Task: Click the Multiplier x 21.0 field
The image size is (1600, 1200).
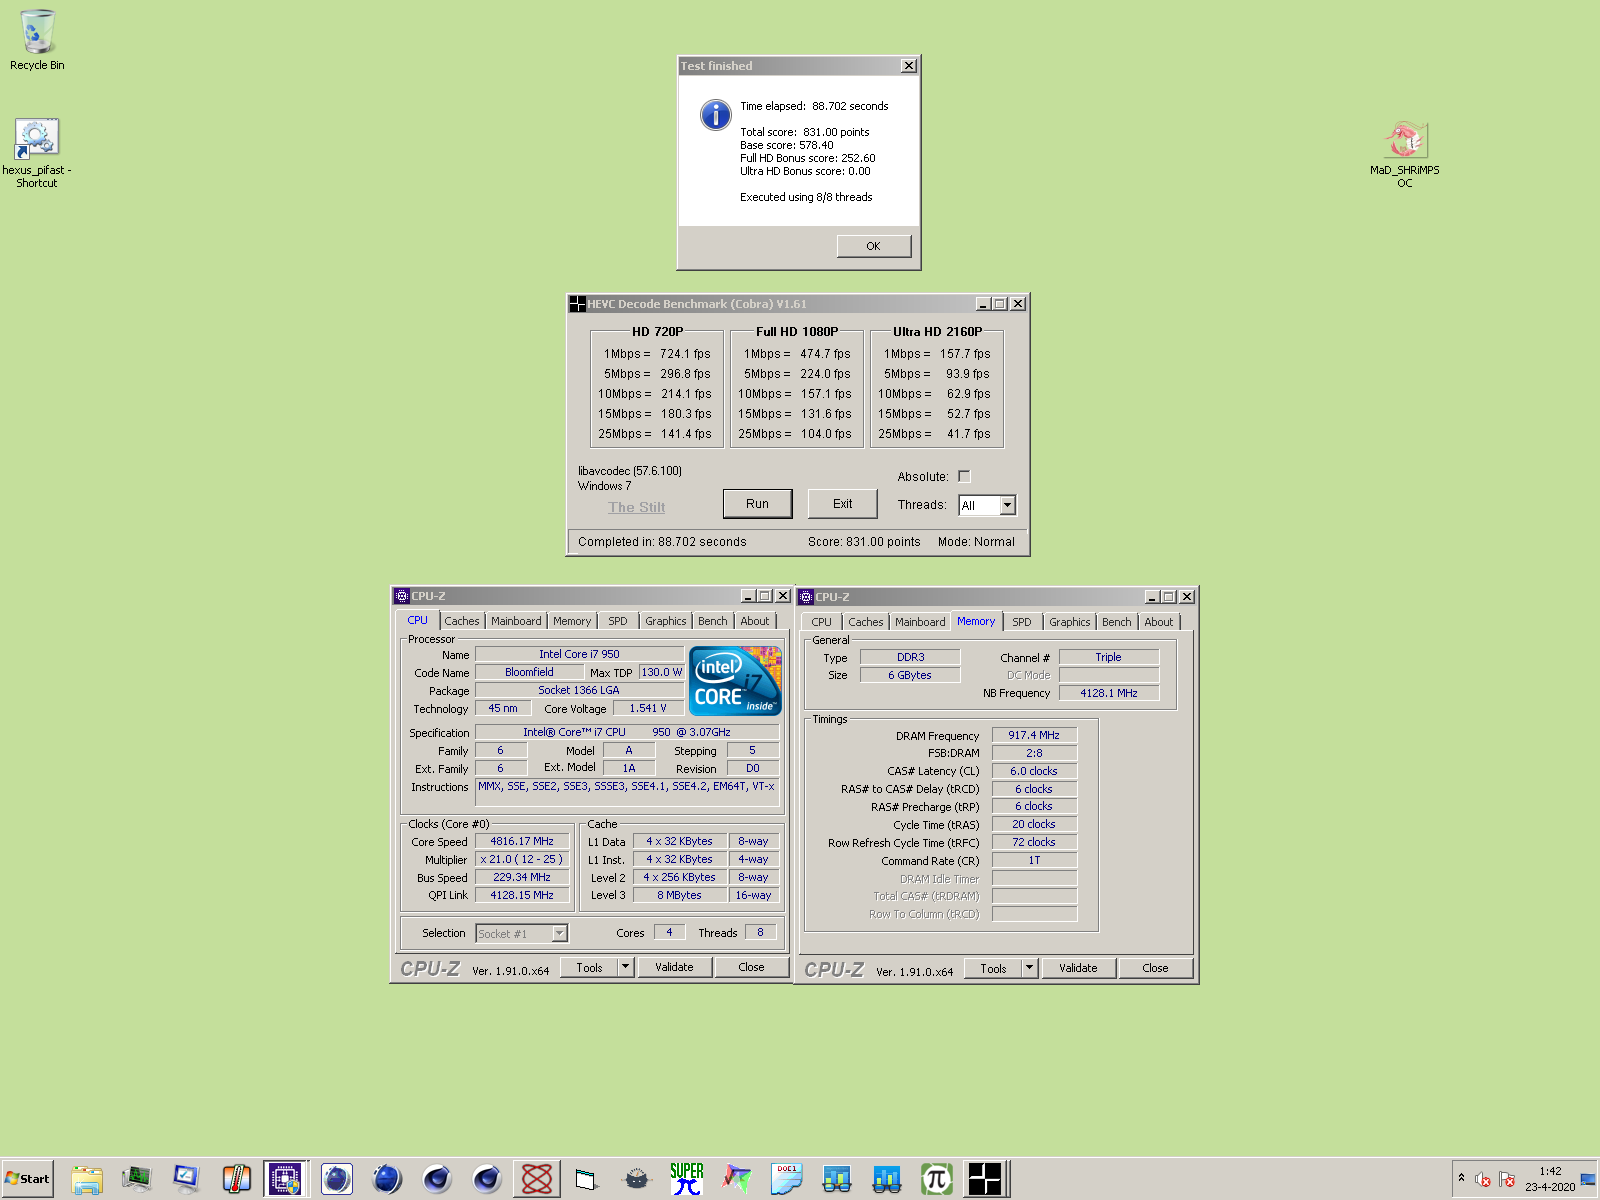Action: coord(522,859)
